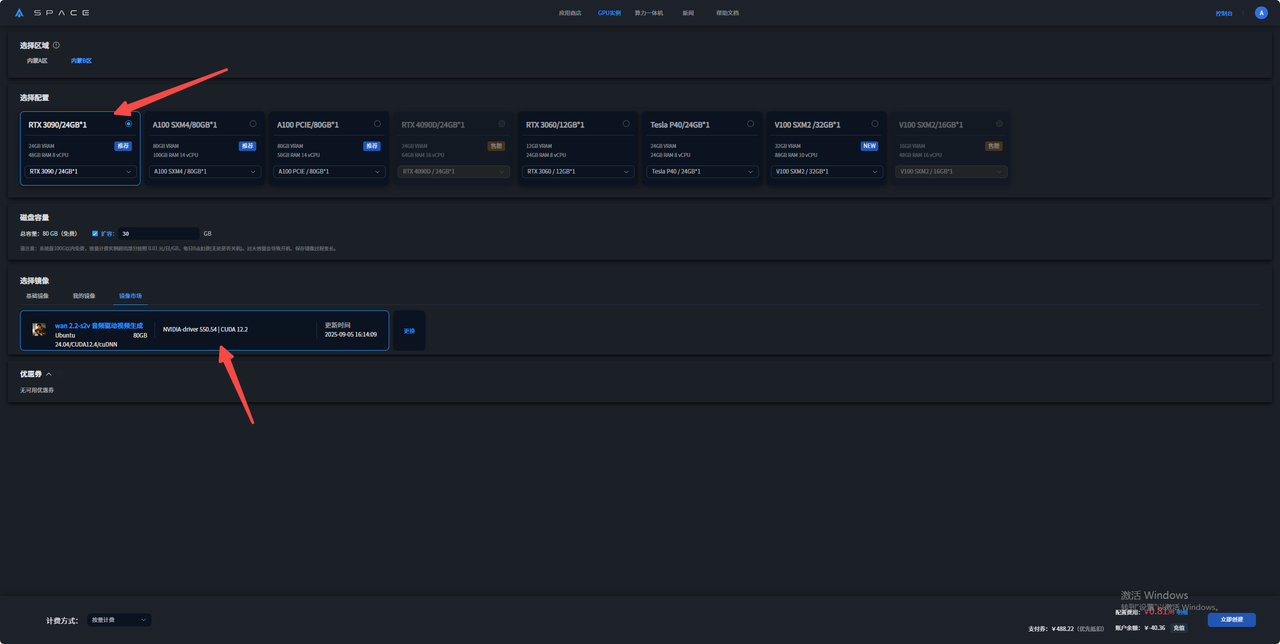The image size is (1280, 644).
Task: Click the 账户余额 ¥-40.36 text
Action: tap(1140, 628)
